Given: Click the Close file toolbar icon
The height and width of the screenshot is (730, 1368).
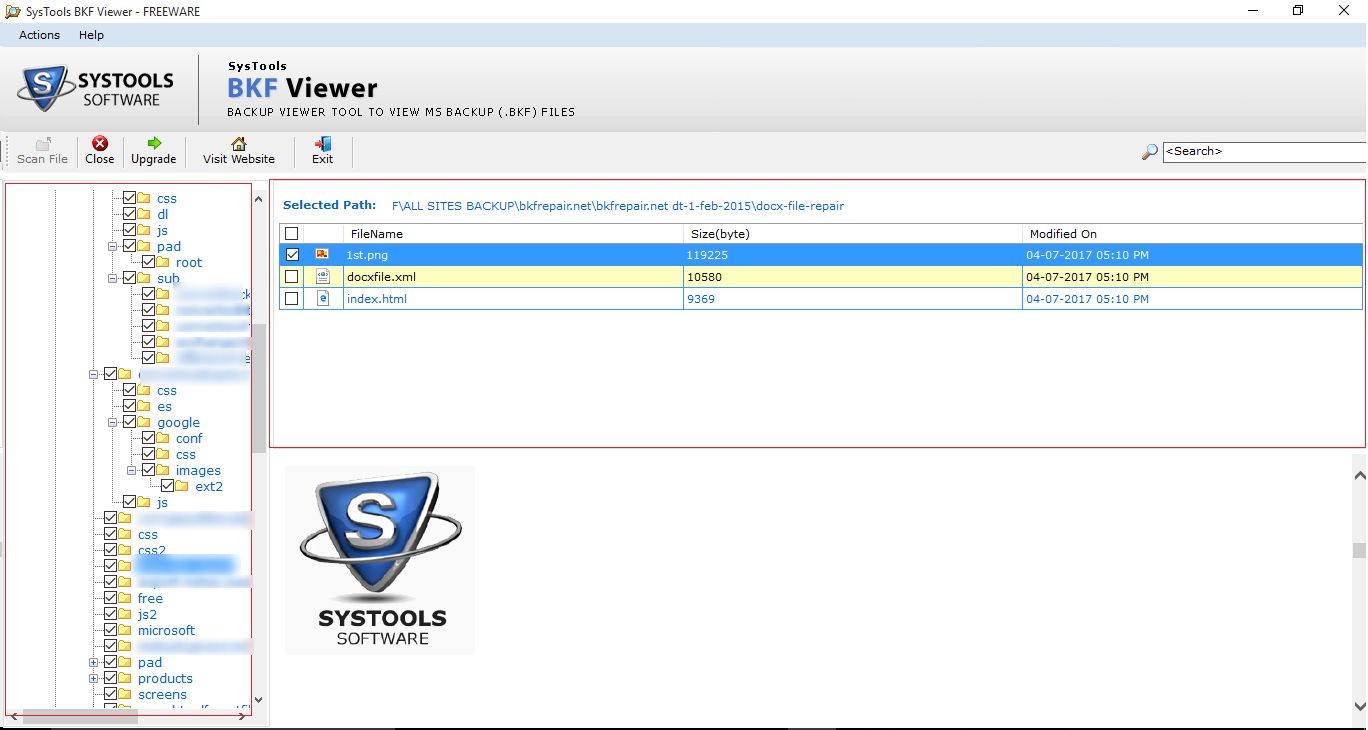Looking at the screenshot, I should pos(99,150).
